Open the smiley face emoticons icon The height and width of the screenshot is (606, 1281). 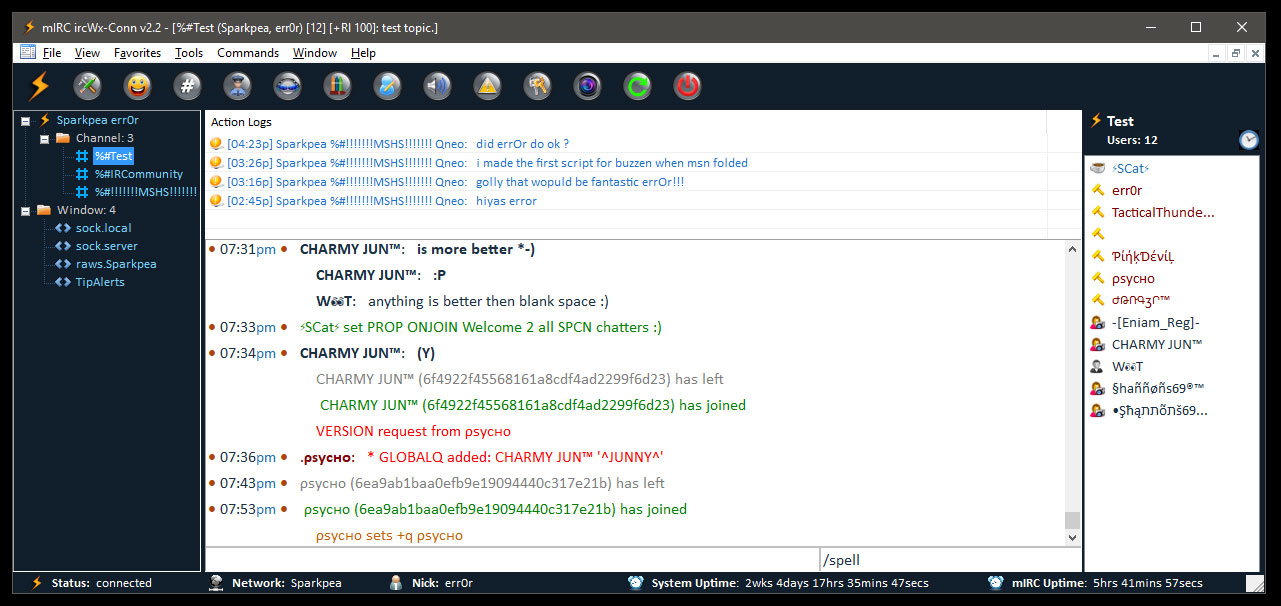(x=138, y=86)
